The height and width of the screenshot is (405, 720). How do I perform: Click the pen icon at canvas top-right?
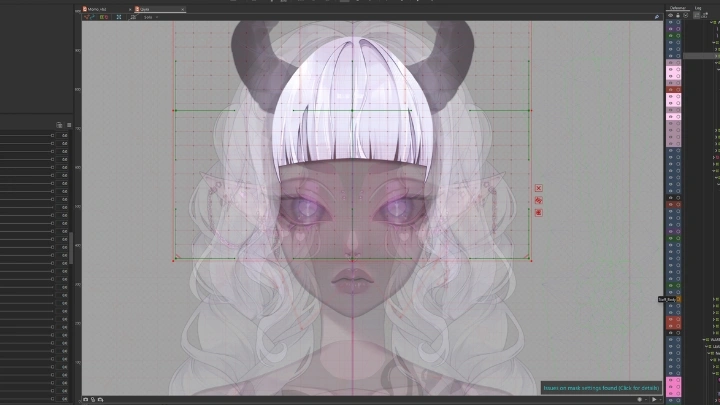click(x=657, y=17)
